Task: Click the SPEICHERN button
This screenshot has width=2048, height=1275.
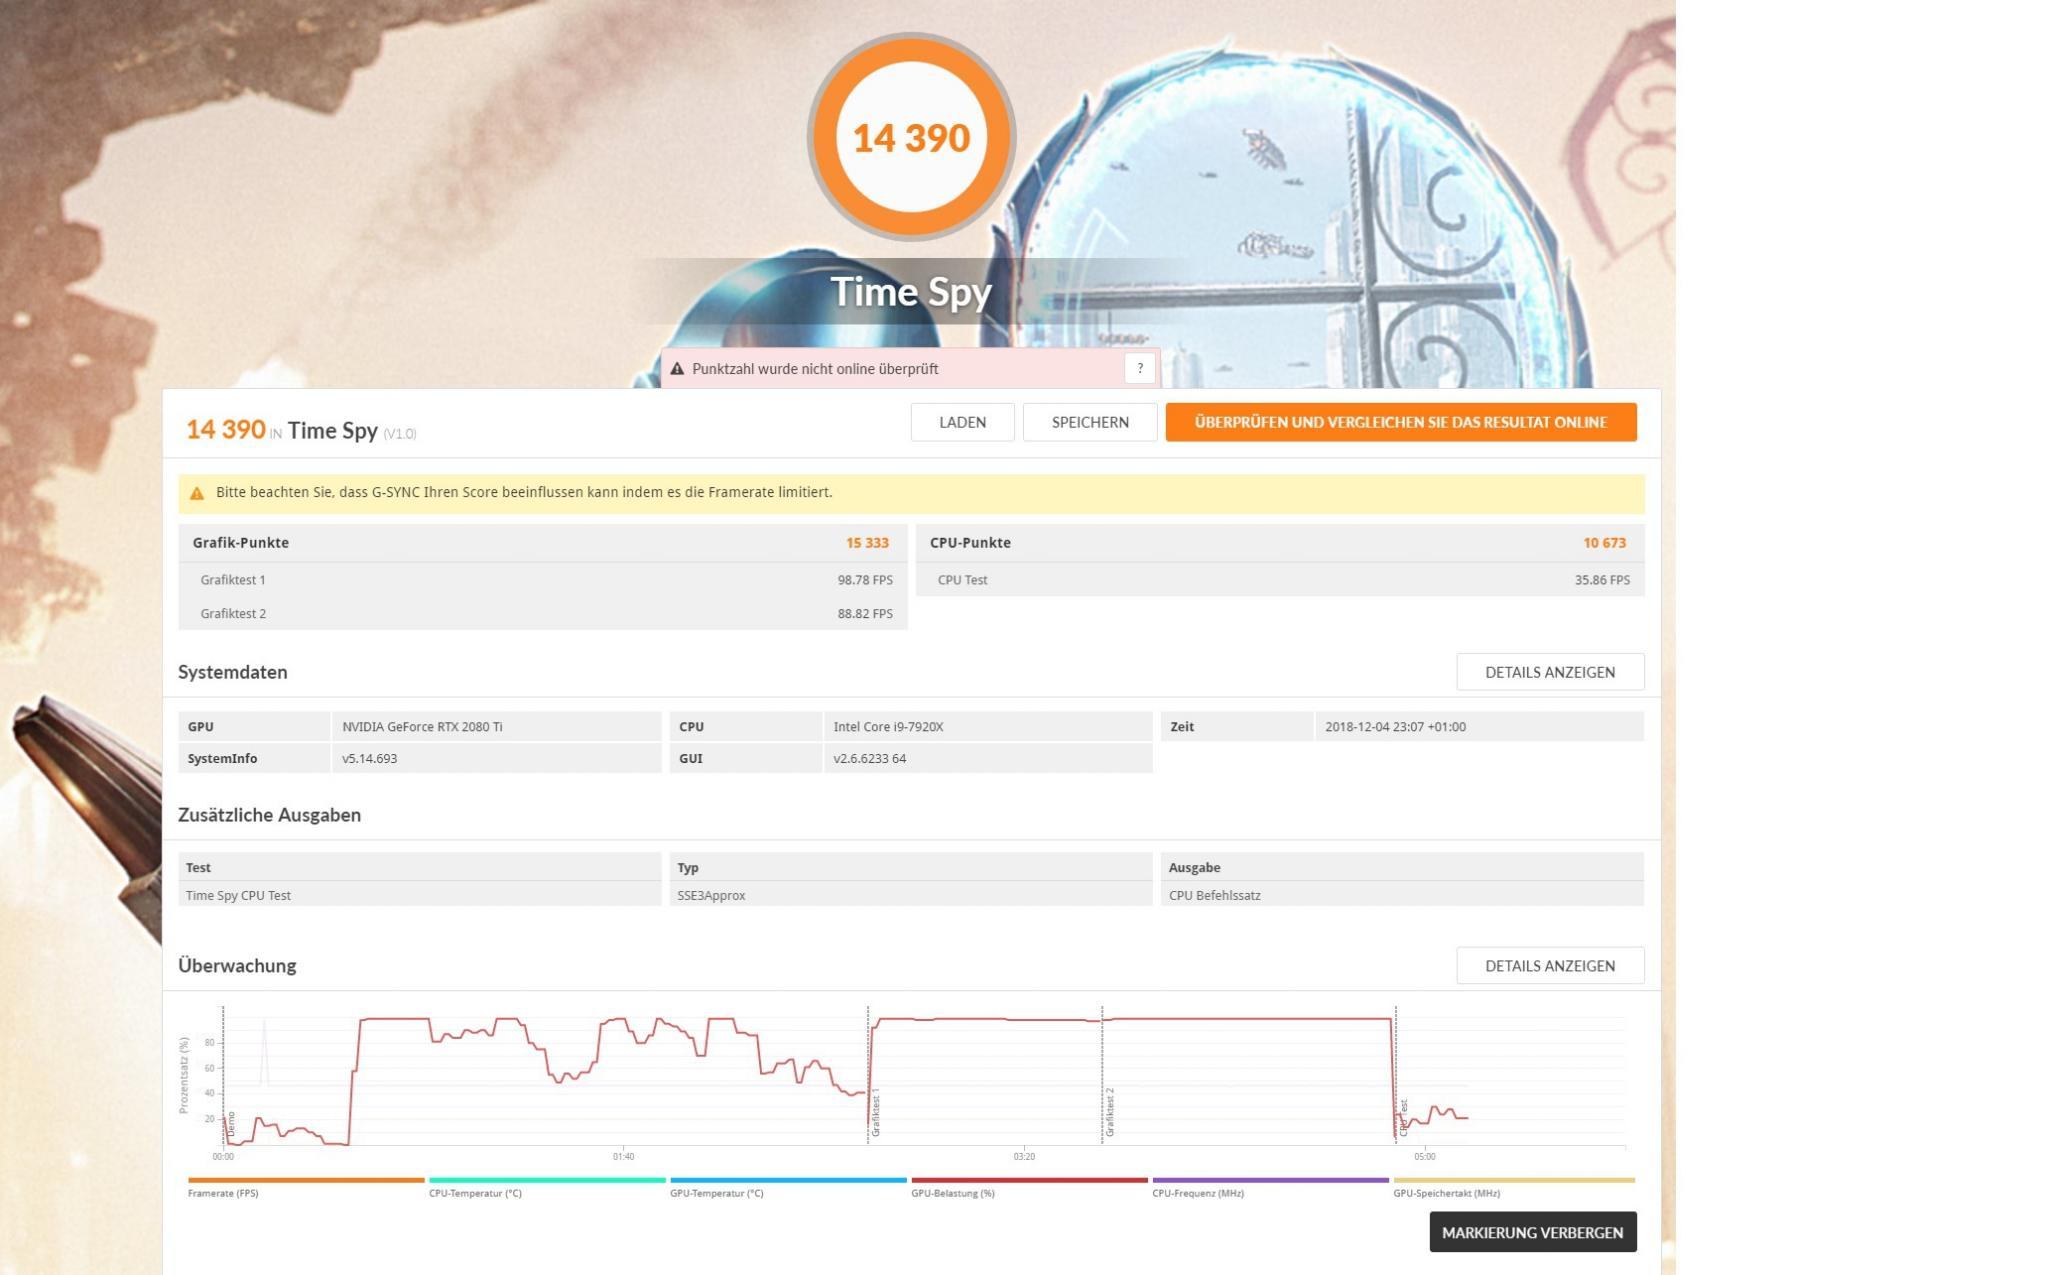Action: (1089, 422)
